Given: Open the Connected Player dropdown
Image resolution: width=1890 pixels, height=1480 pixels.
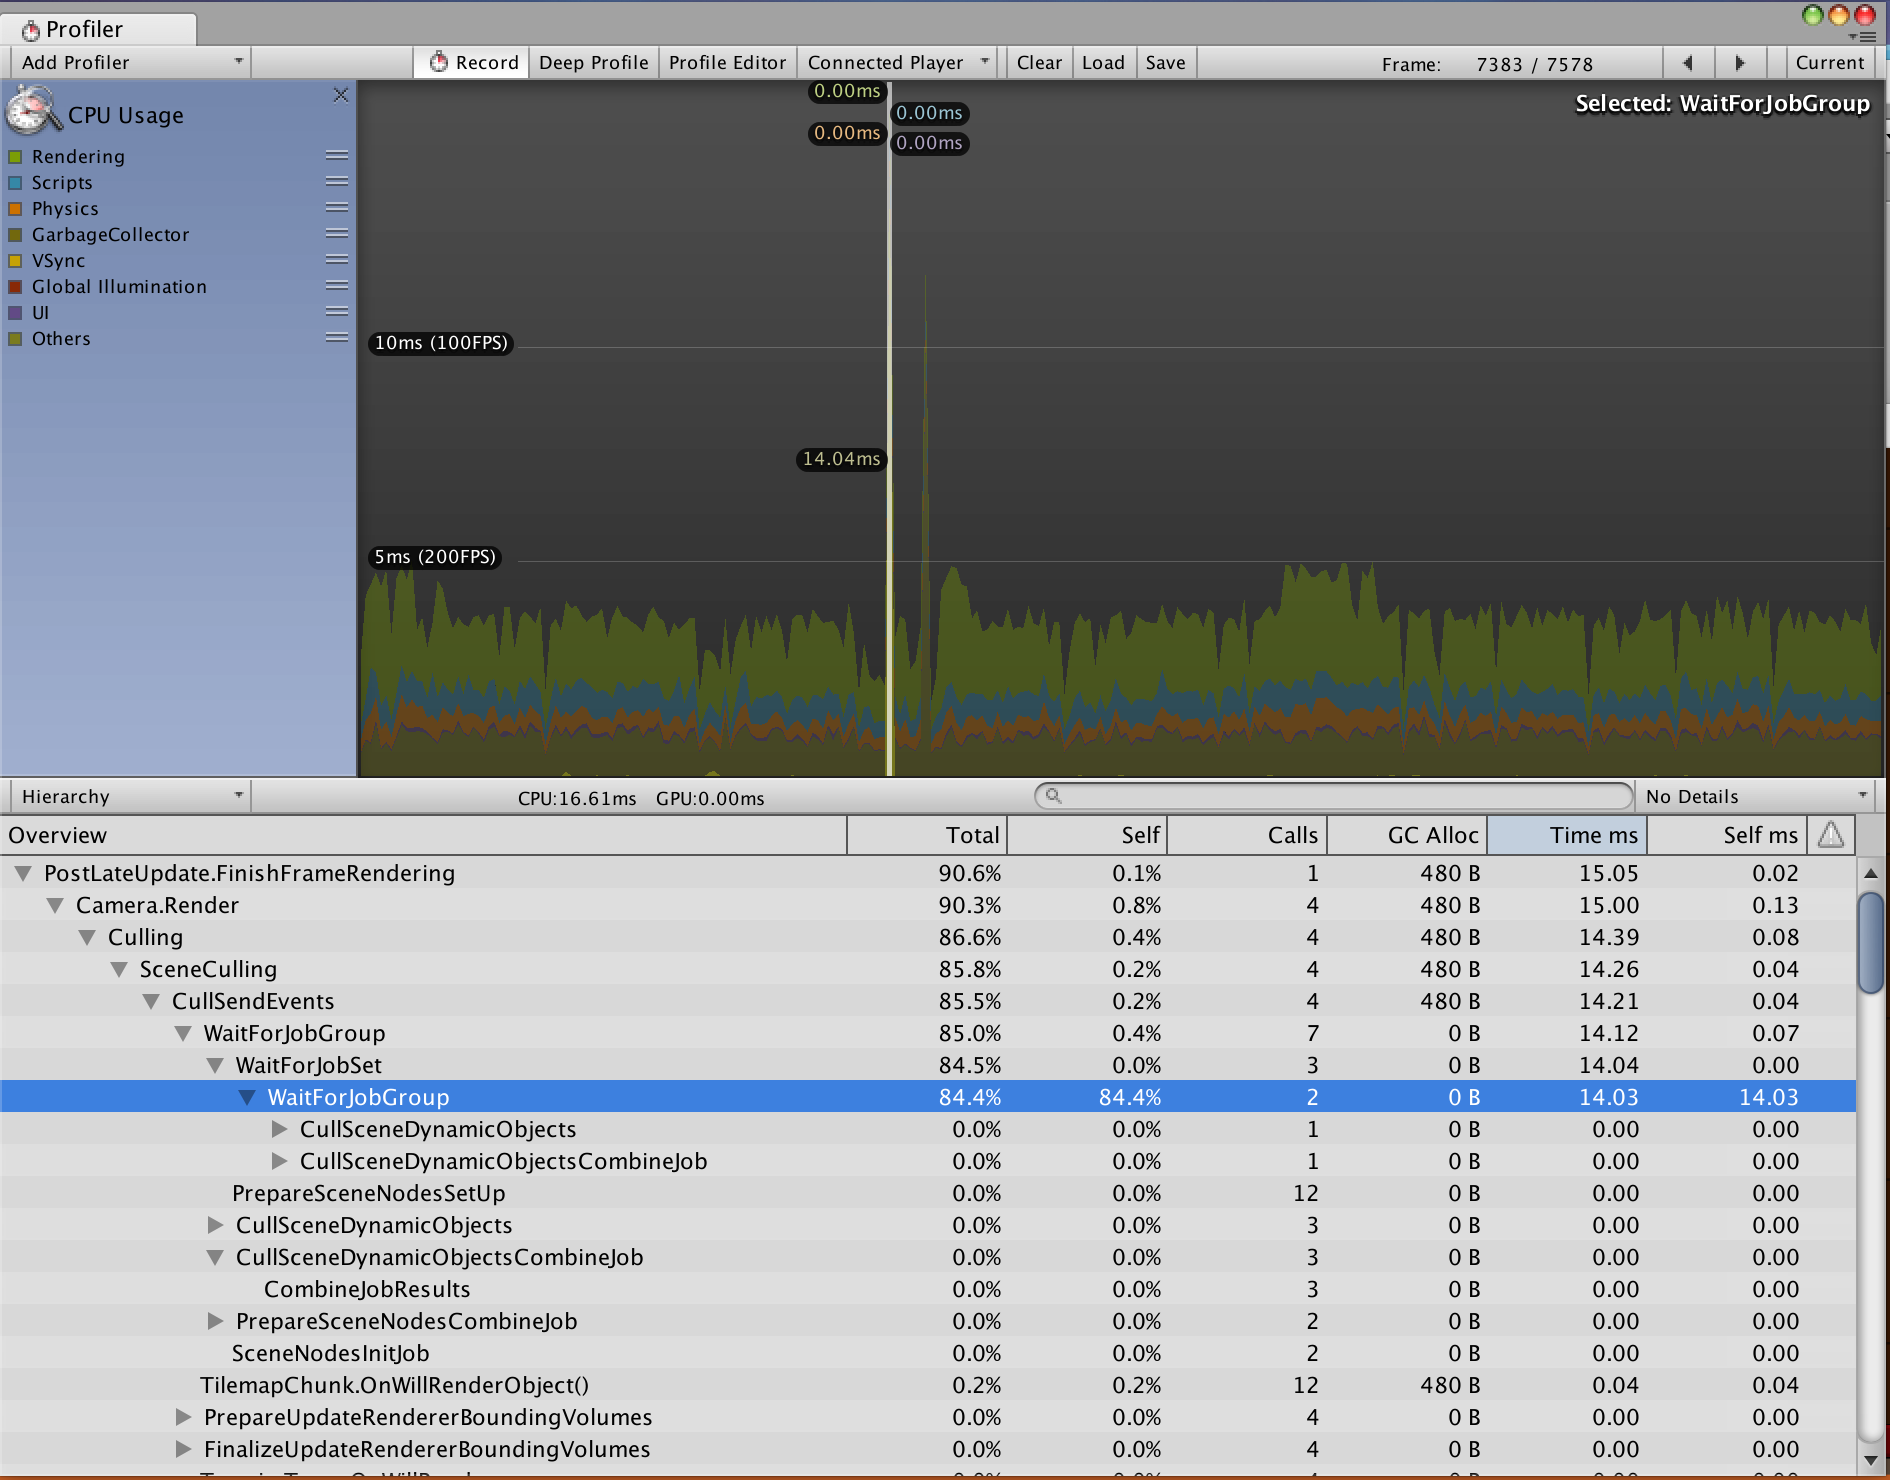Looking at the screenshot, I should click(898, 63).
